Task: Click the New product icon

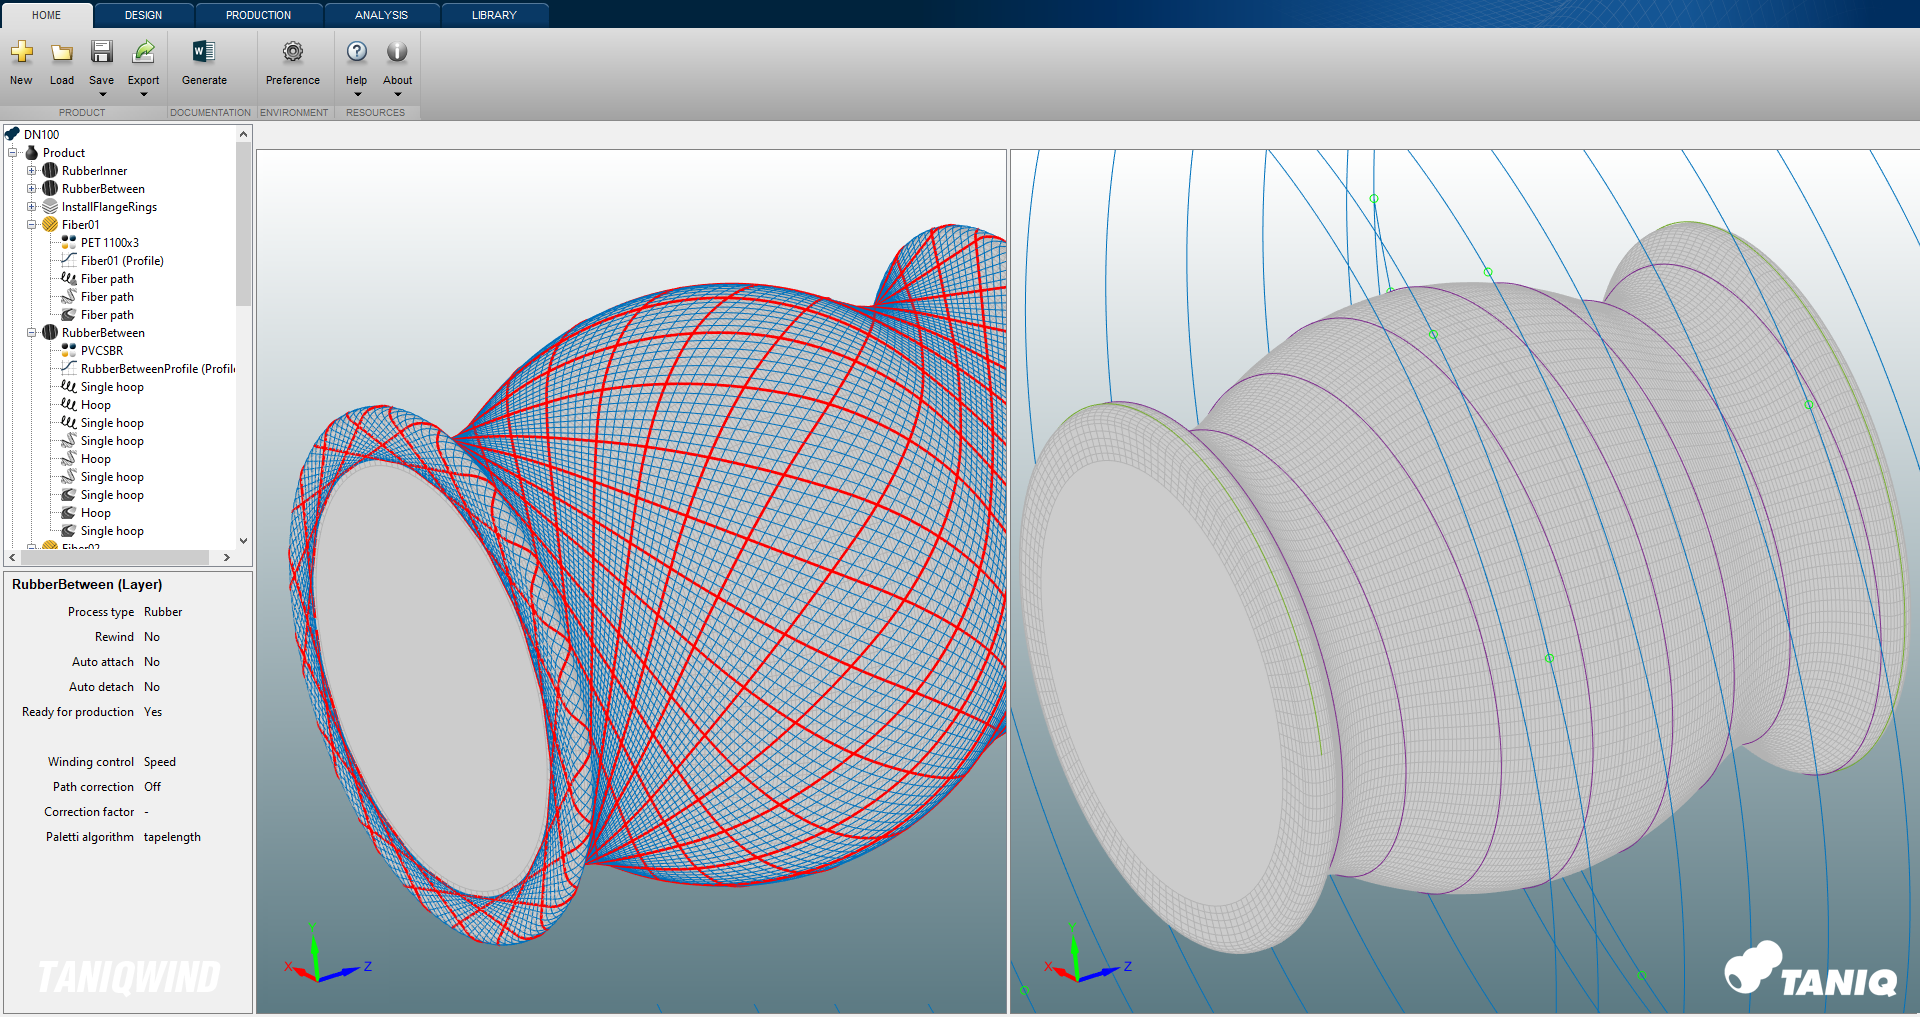Action: pyautogui.click(x=22, y=52)
